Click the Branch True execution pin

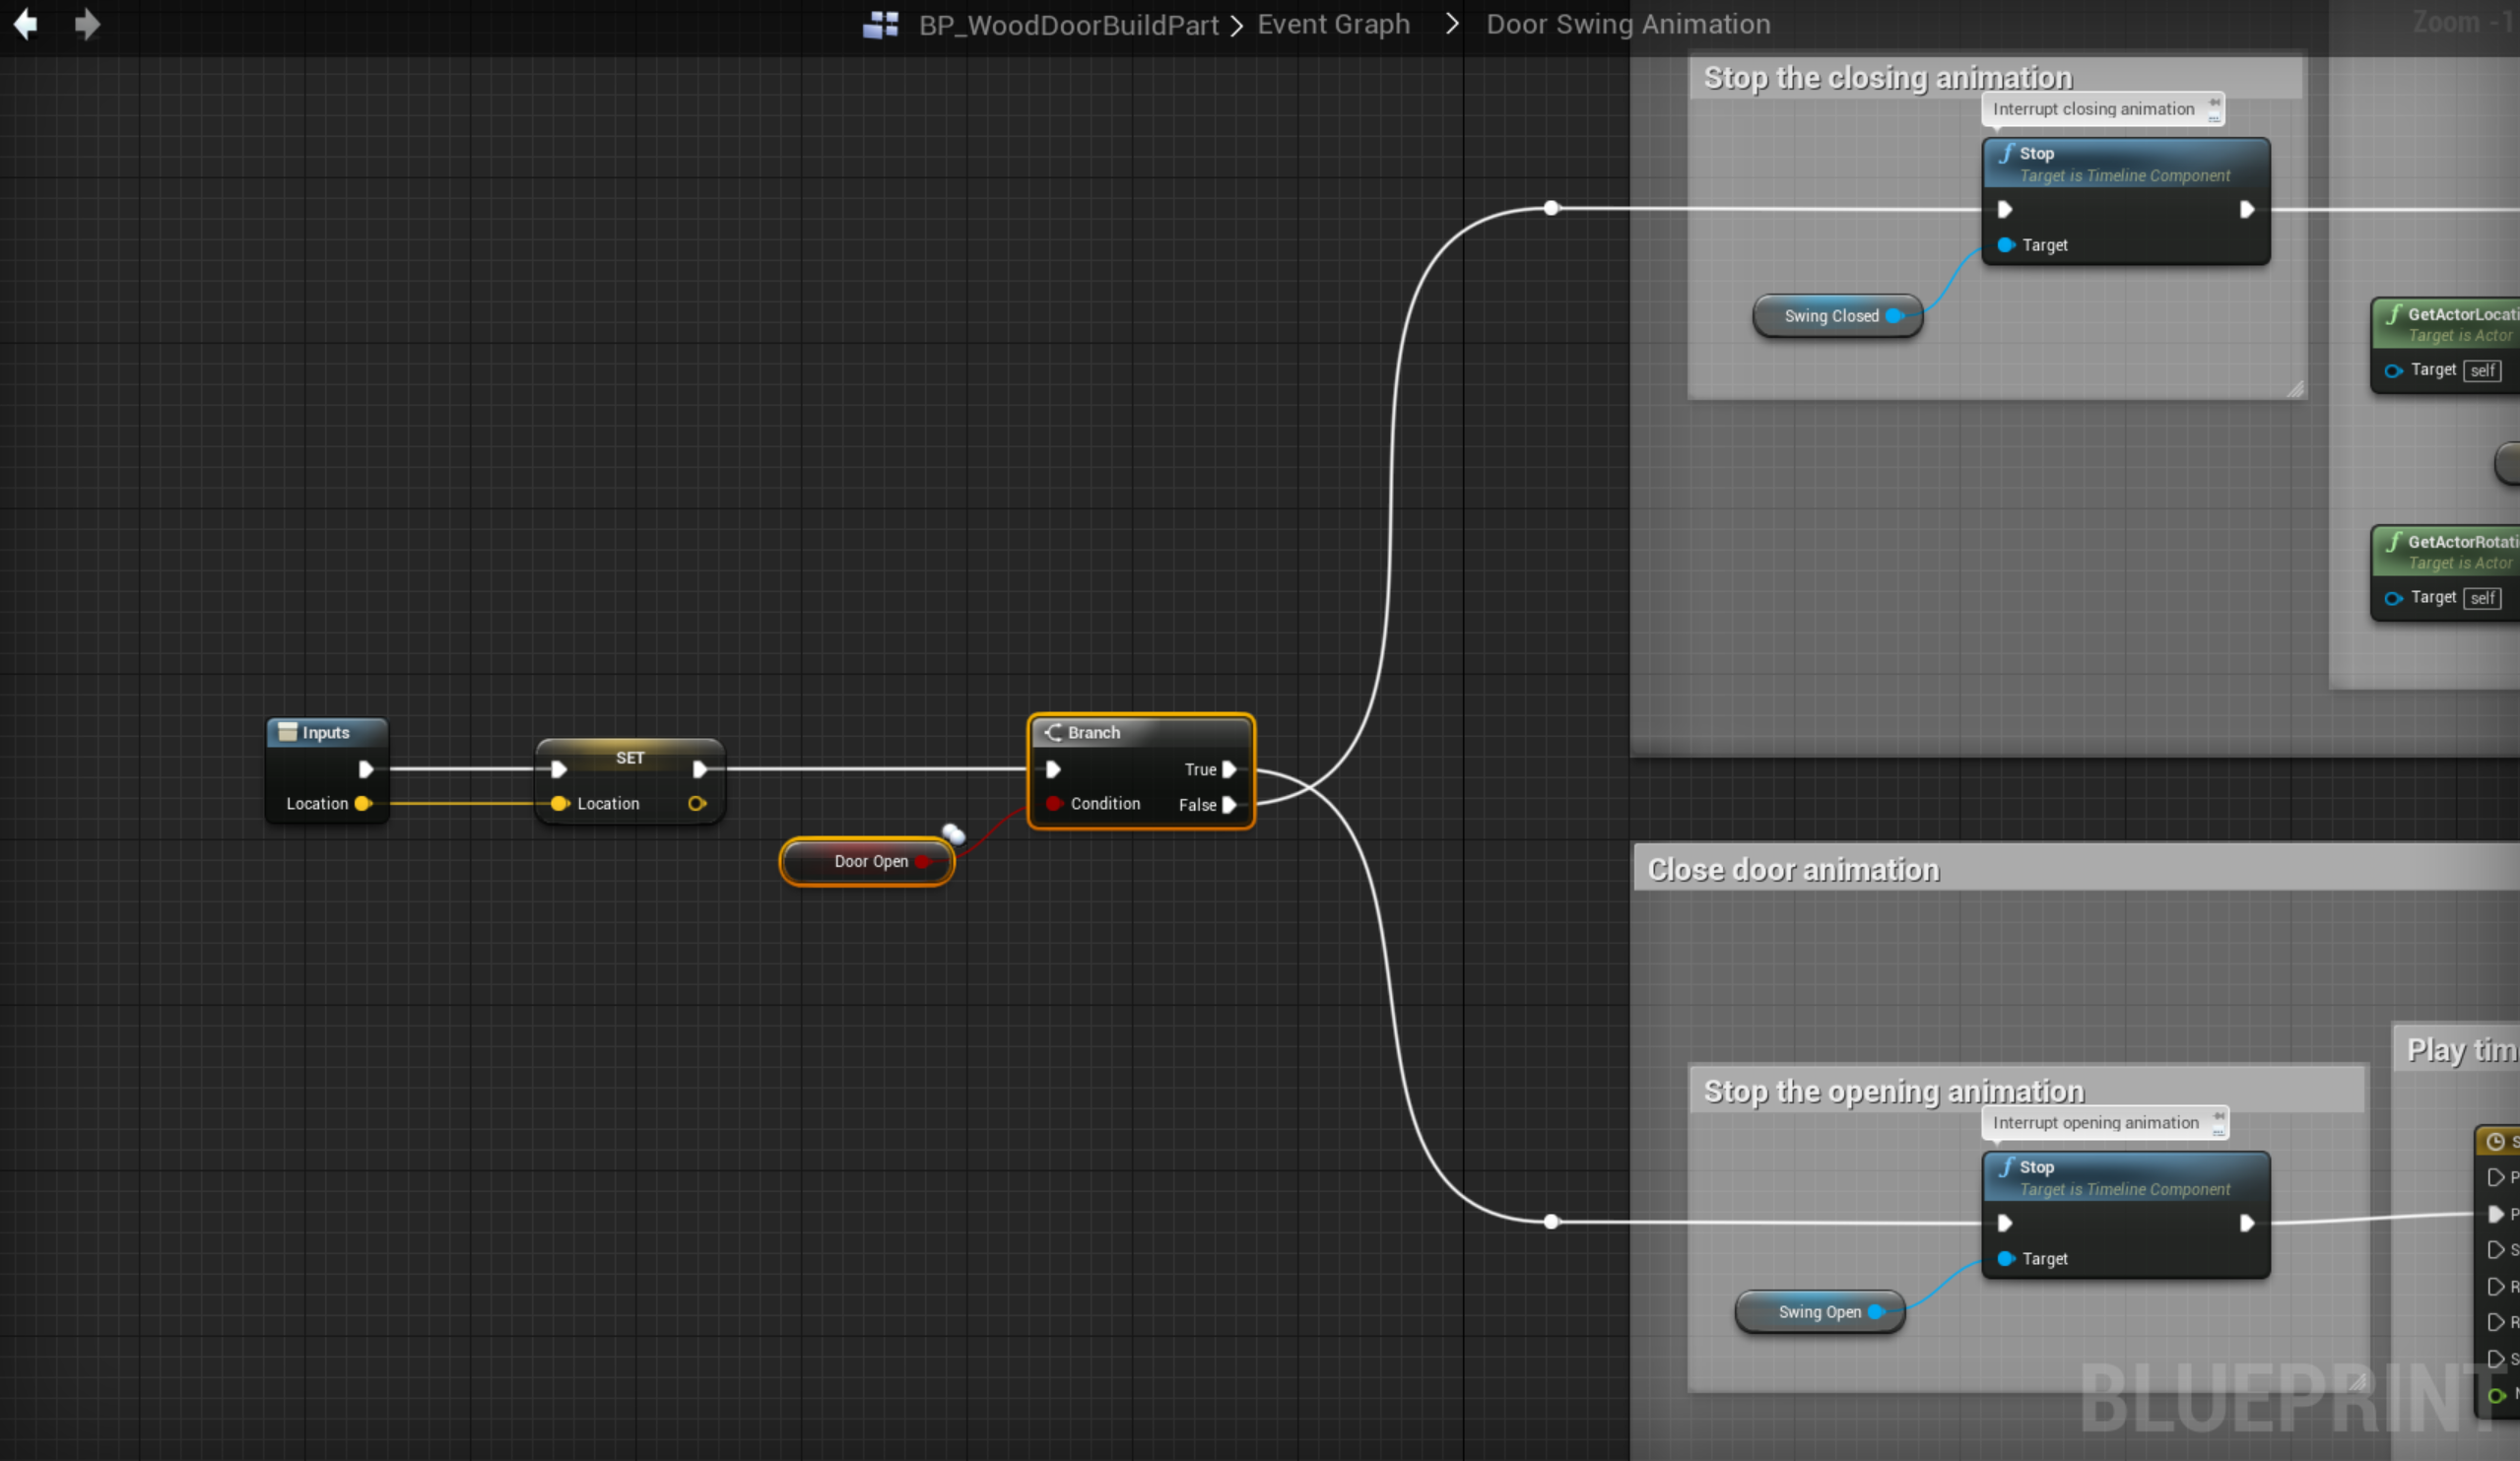click(x=1229, y=770)
